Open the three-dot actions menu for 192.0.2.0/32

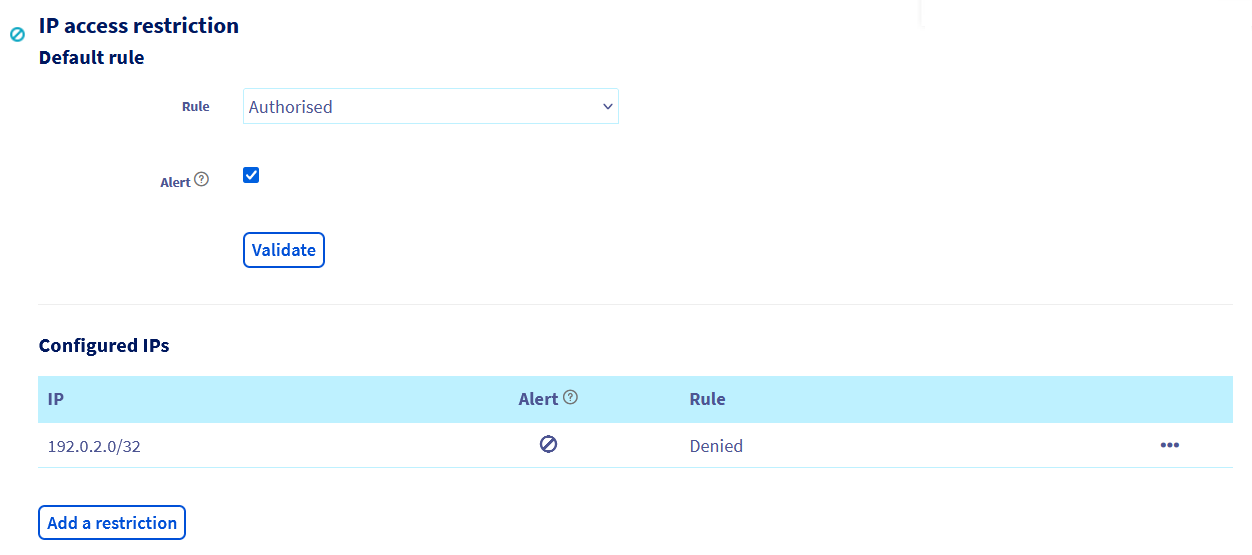click(x=1169, y=445)
